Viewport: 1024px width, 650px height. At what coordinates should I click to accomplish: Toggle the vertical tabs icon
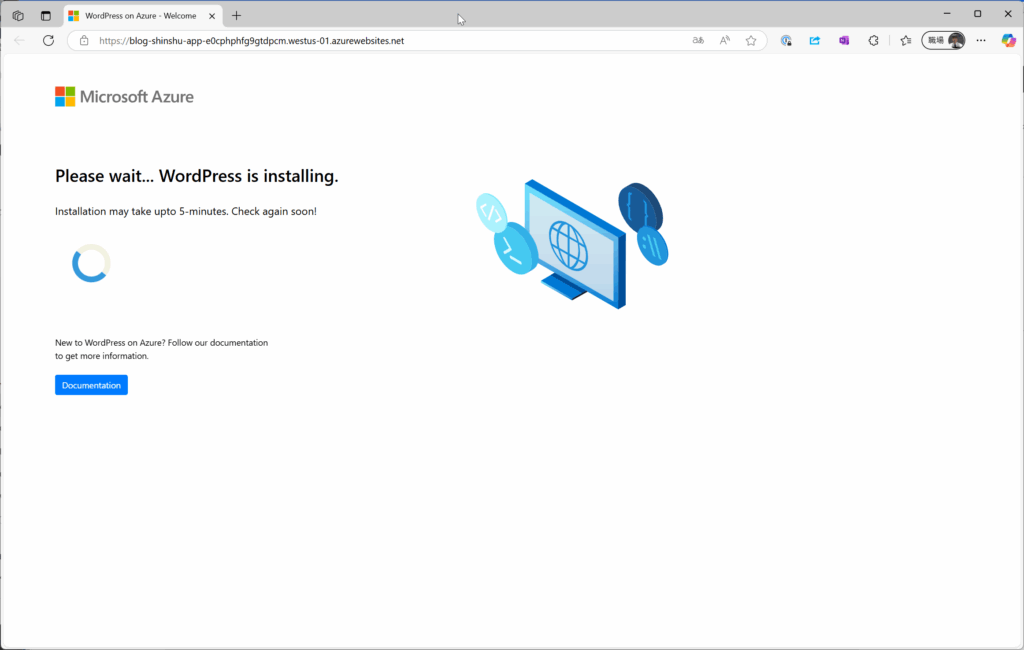46,16
